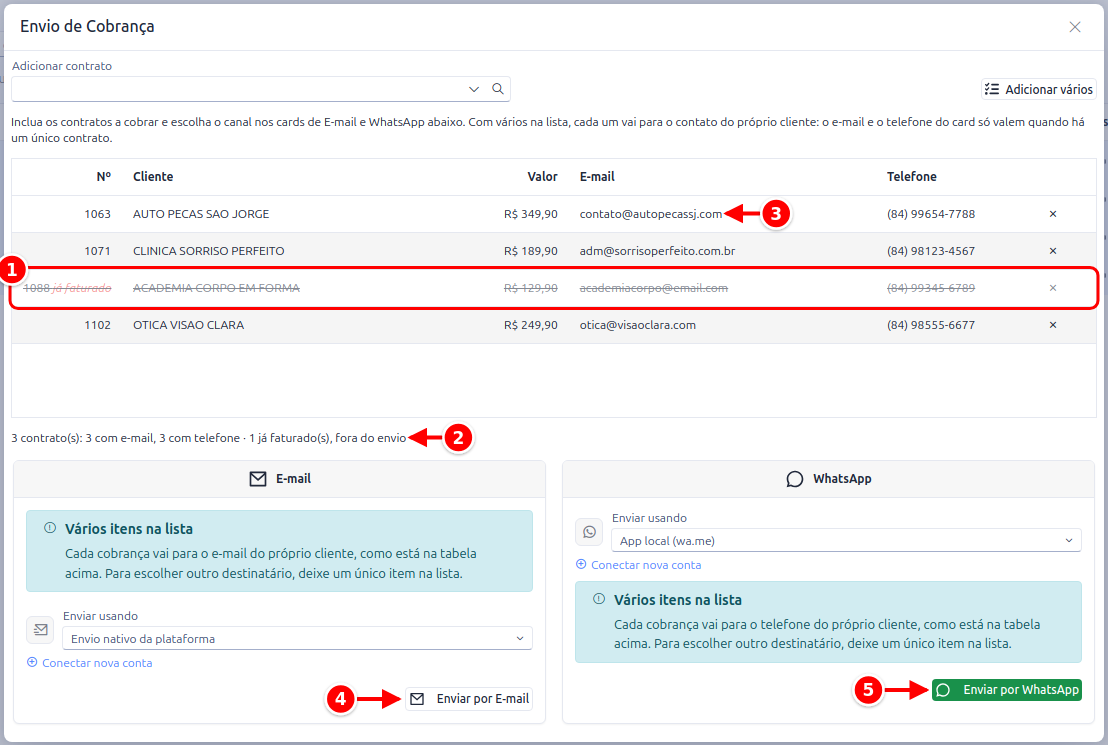Screen dimensions: 1108x745
Task: Remove the ACADEMIA CORPO EM FORMA row
Action: click(1052, 288)
